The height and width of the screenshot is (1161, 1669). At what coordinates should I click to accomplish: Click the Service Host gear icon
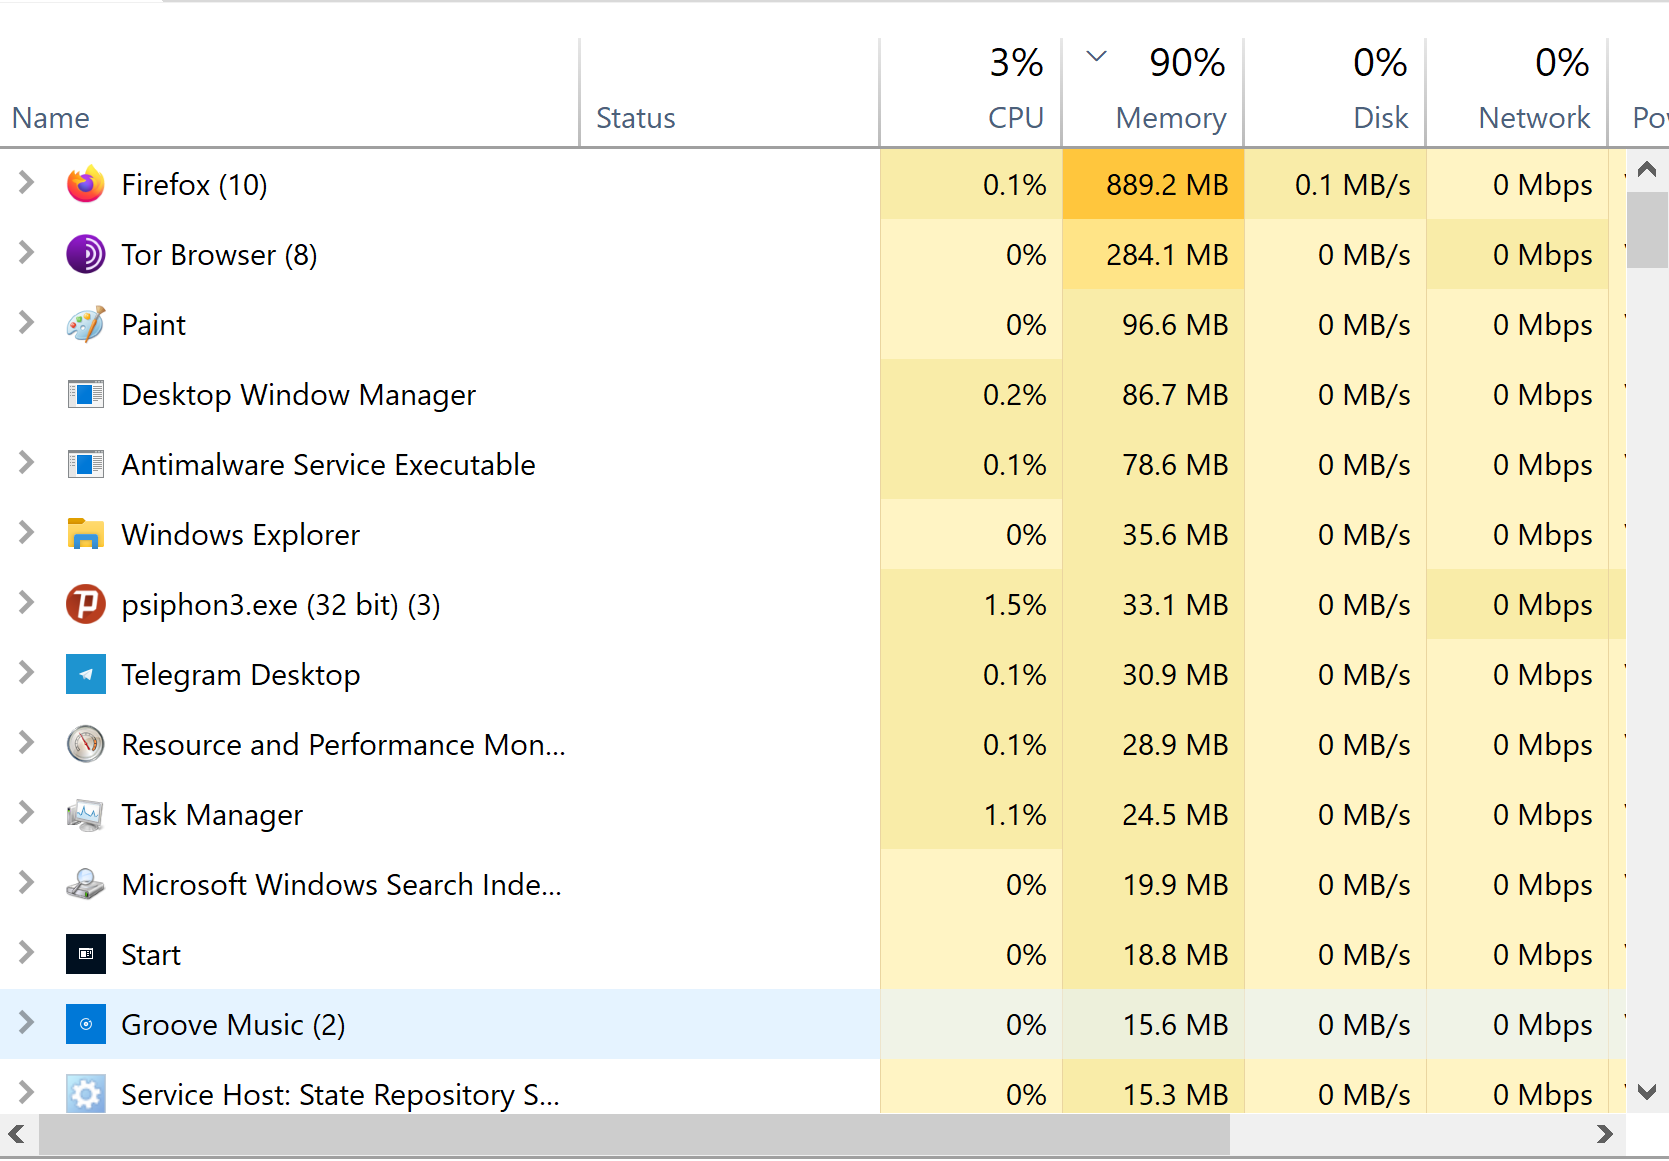[x=86, y=1094]
